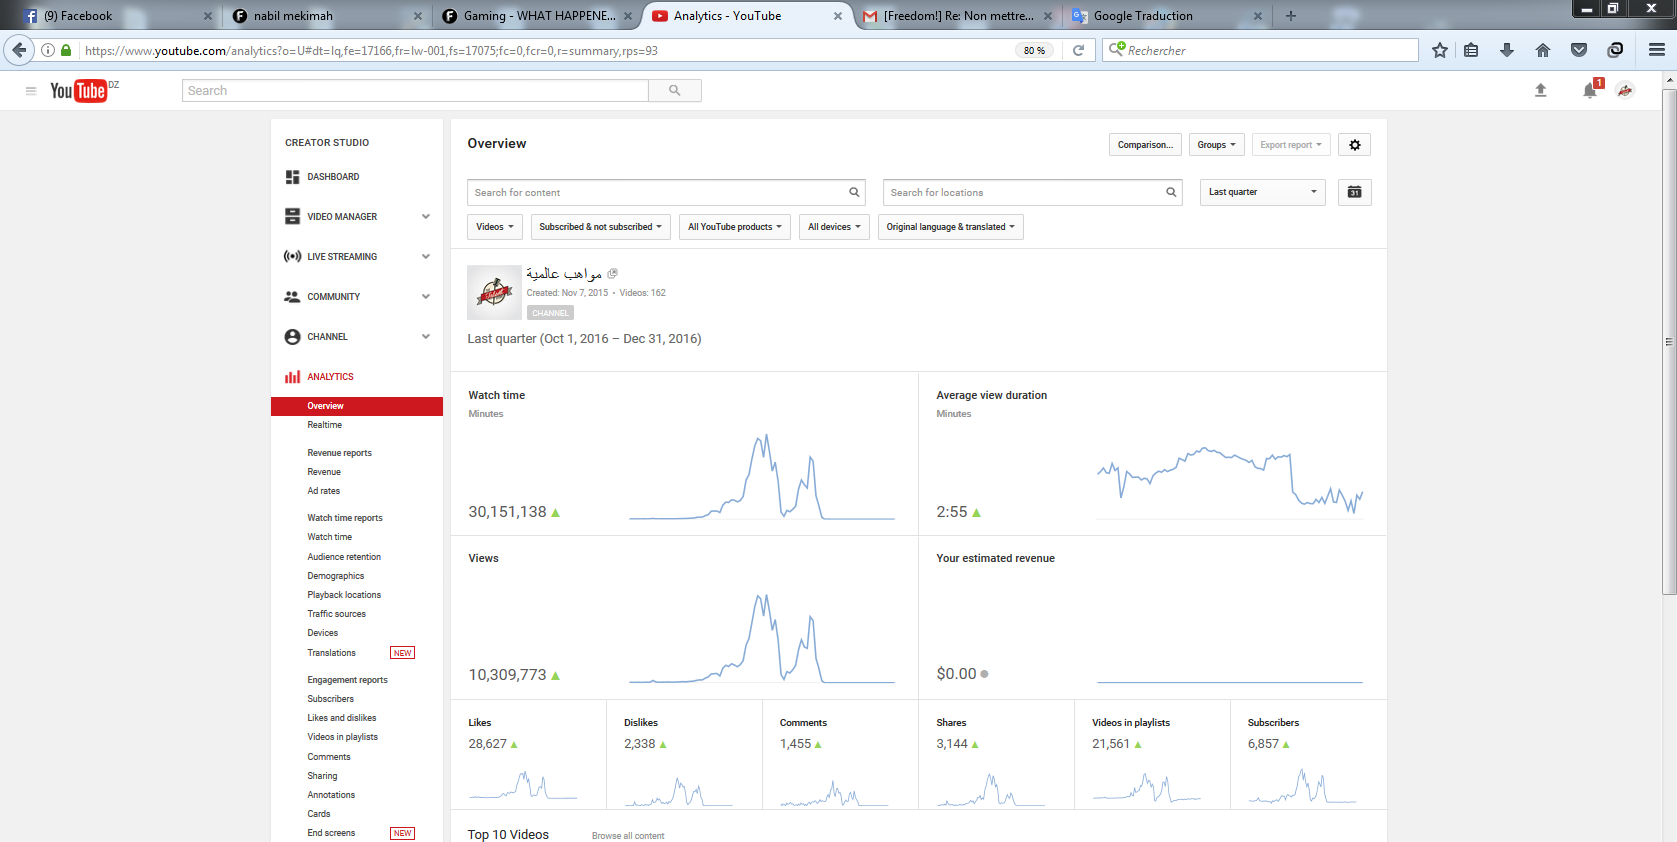Open the calendar date picker icon
The image size is (1677, 842).
[1354, 192]
